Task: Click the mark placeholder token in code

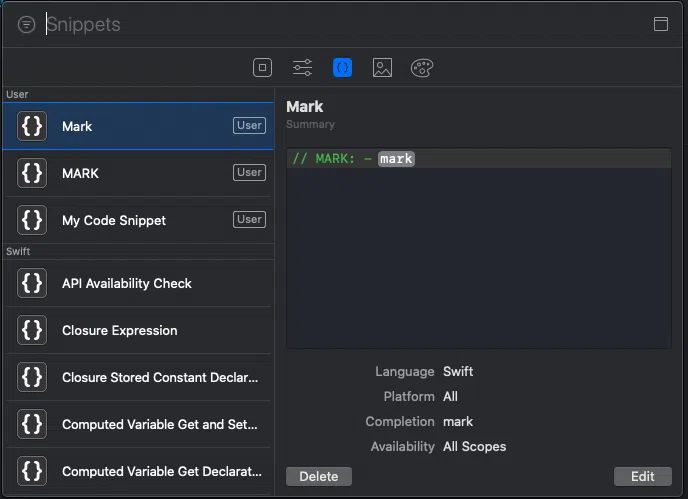Action: click(x=396, y=158)
